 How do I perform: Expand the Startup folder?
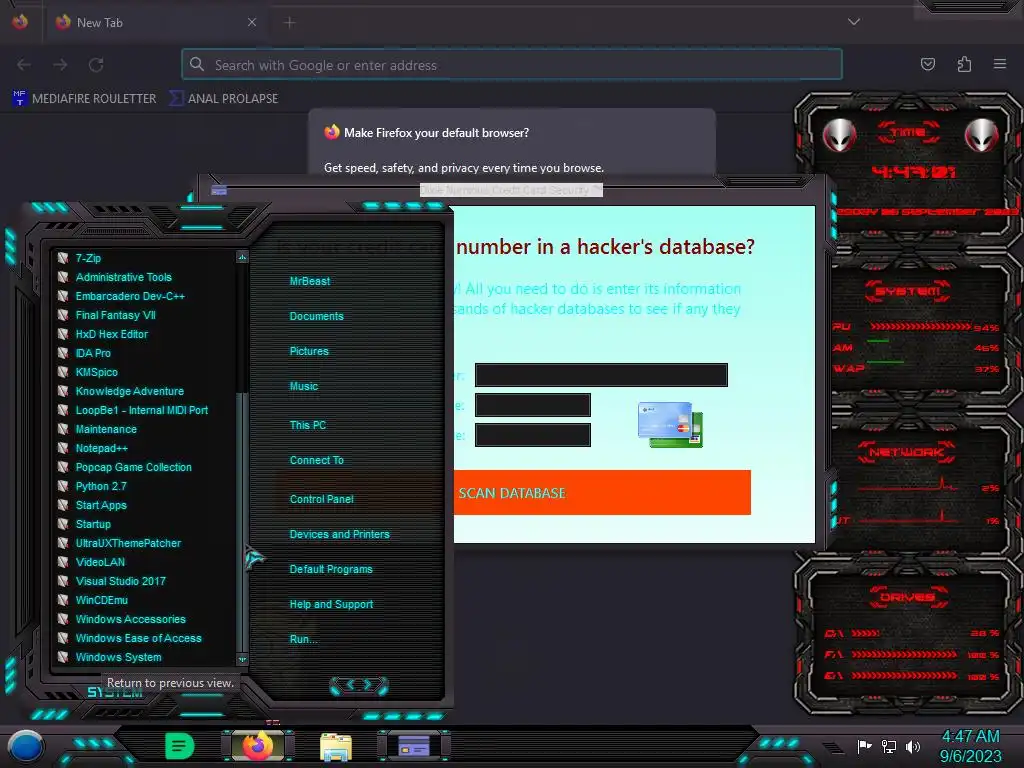pos(93,523)
